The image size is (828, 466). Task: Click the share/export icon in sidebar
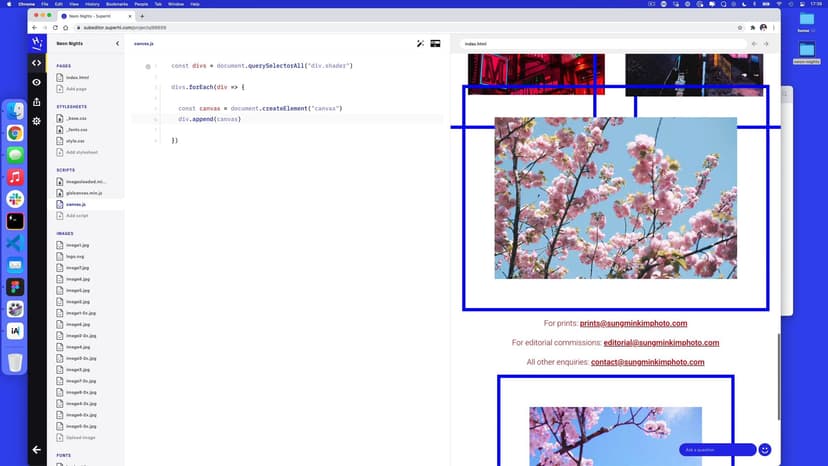[37, 101]
